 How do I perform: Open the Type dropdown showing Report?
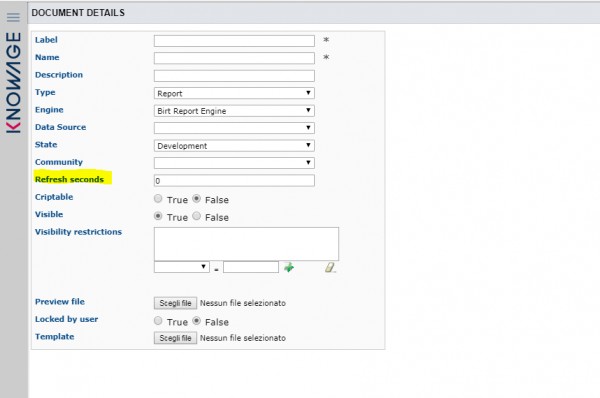(x=234, y=93)
